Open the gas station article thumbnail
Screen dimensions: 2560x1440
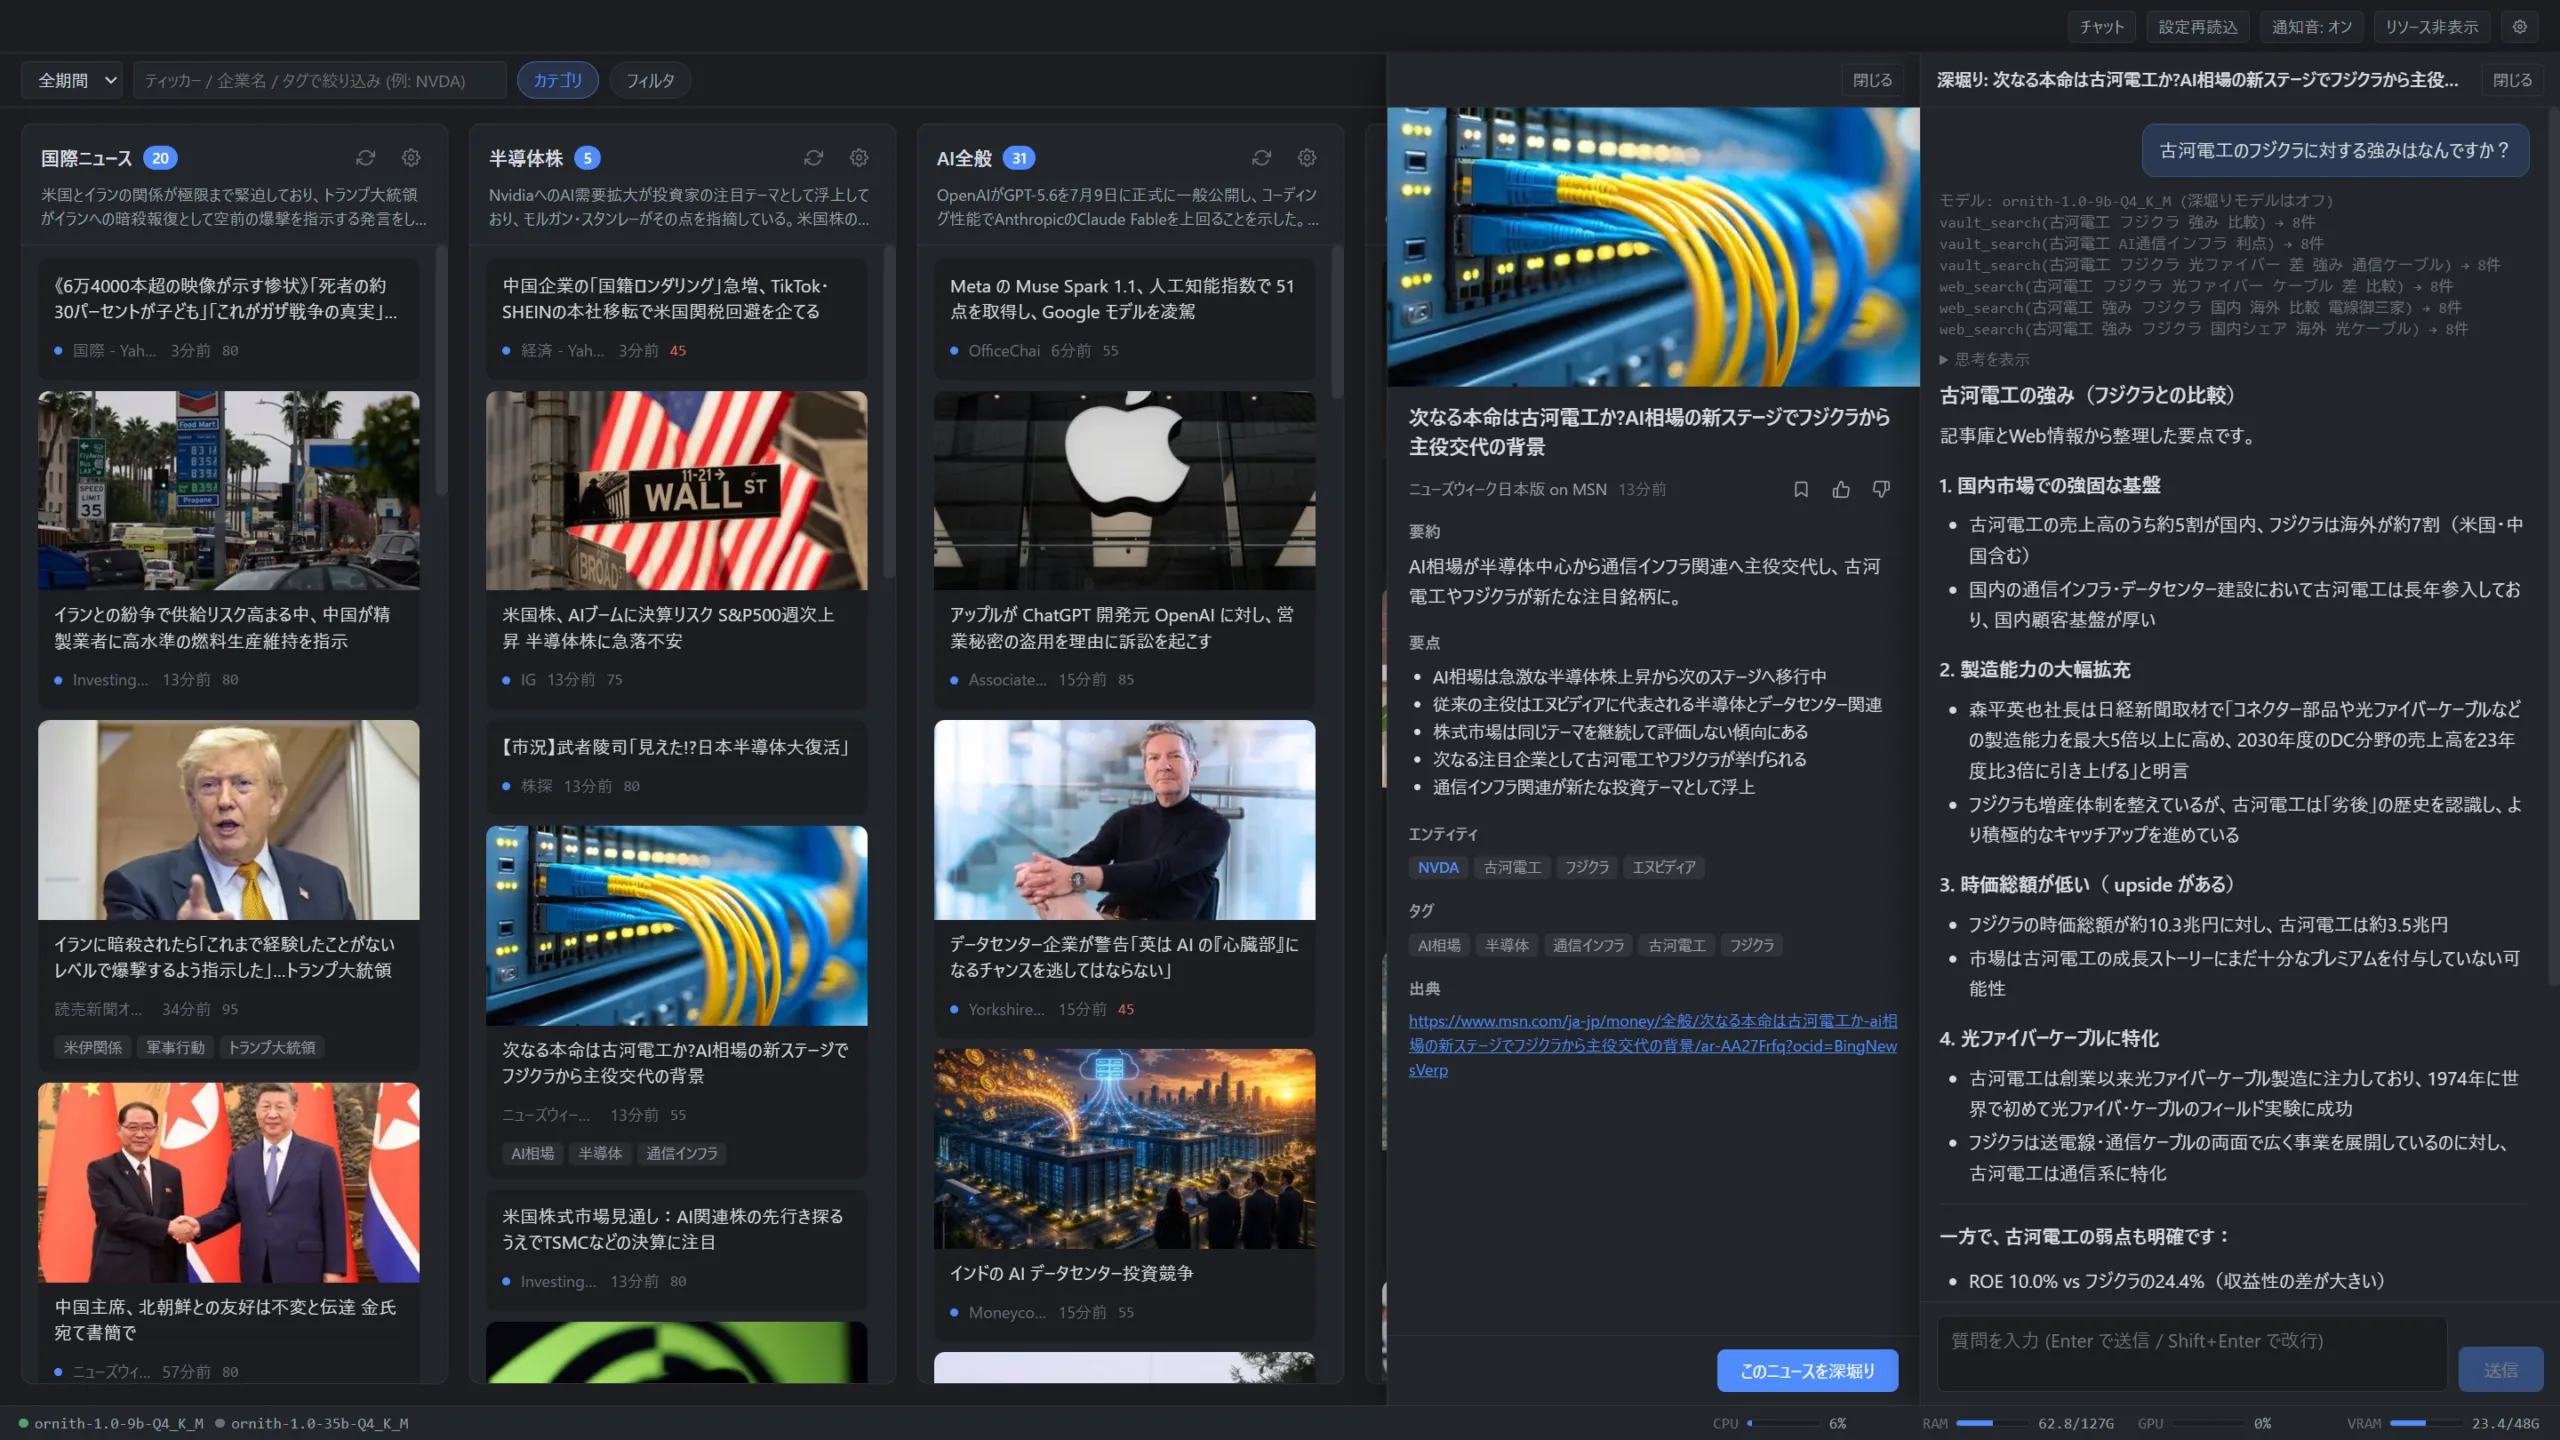(229, 490)
